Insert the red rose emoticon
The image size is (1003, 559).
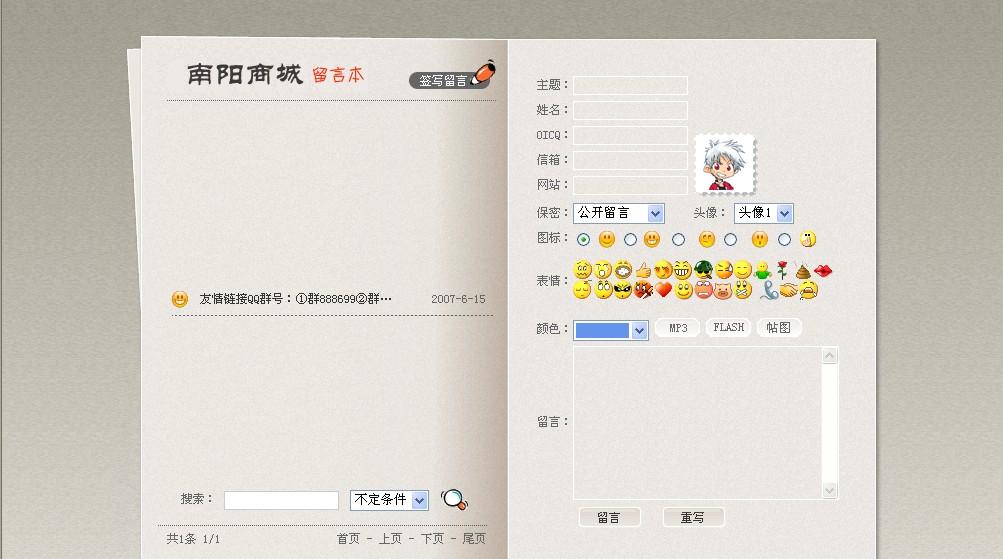[782, 270]
